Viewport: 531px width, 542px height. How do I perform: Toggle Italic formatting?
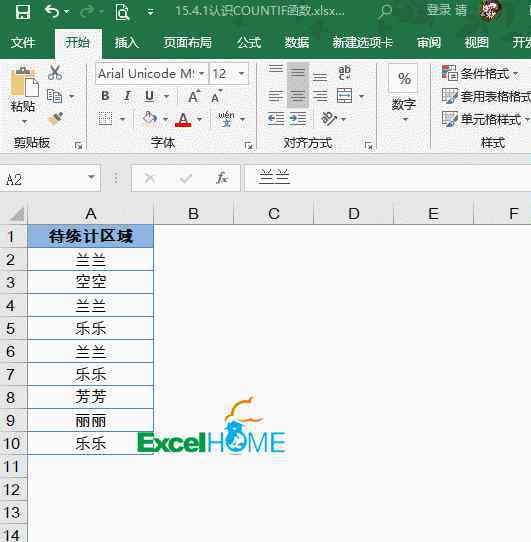pyautogui.click(x=127, y=96)
